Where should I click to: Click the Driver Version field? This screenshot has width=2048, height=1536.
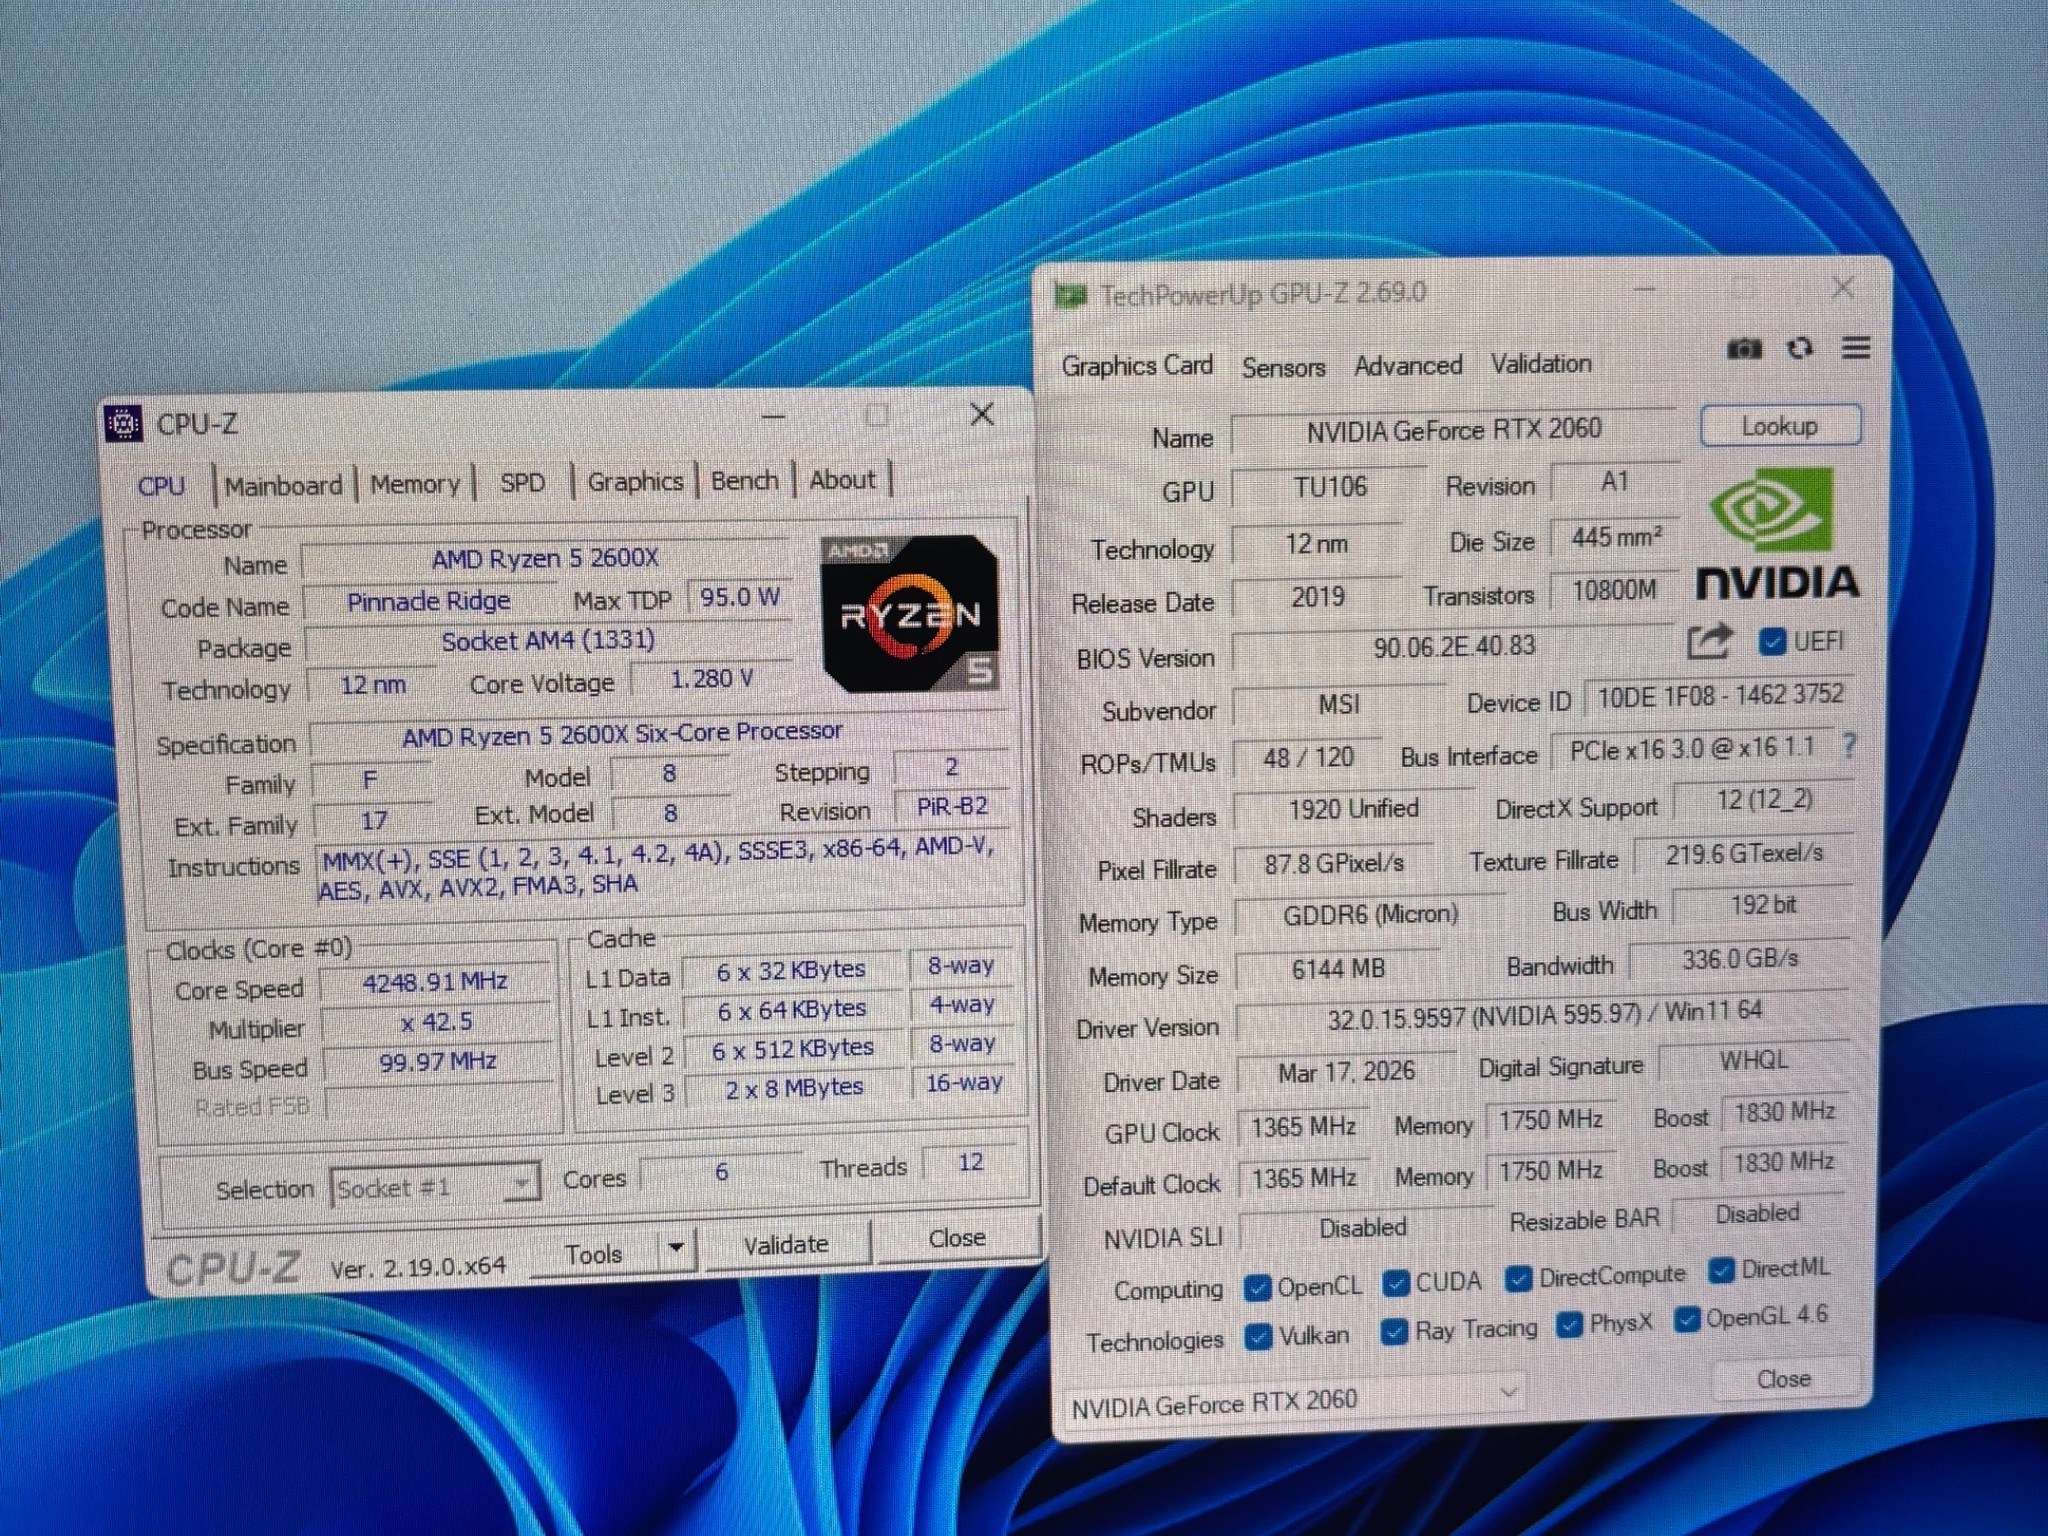pos(1544,1014)
